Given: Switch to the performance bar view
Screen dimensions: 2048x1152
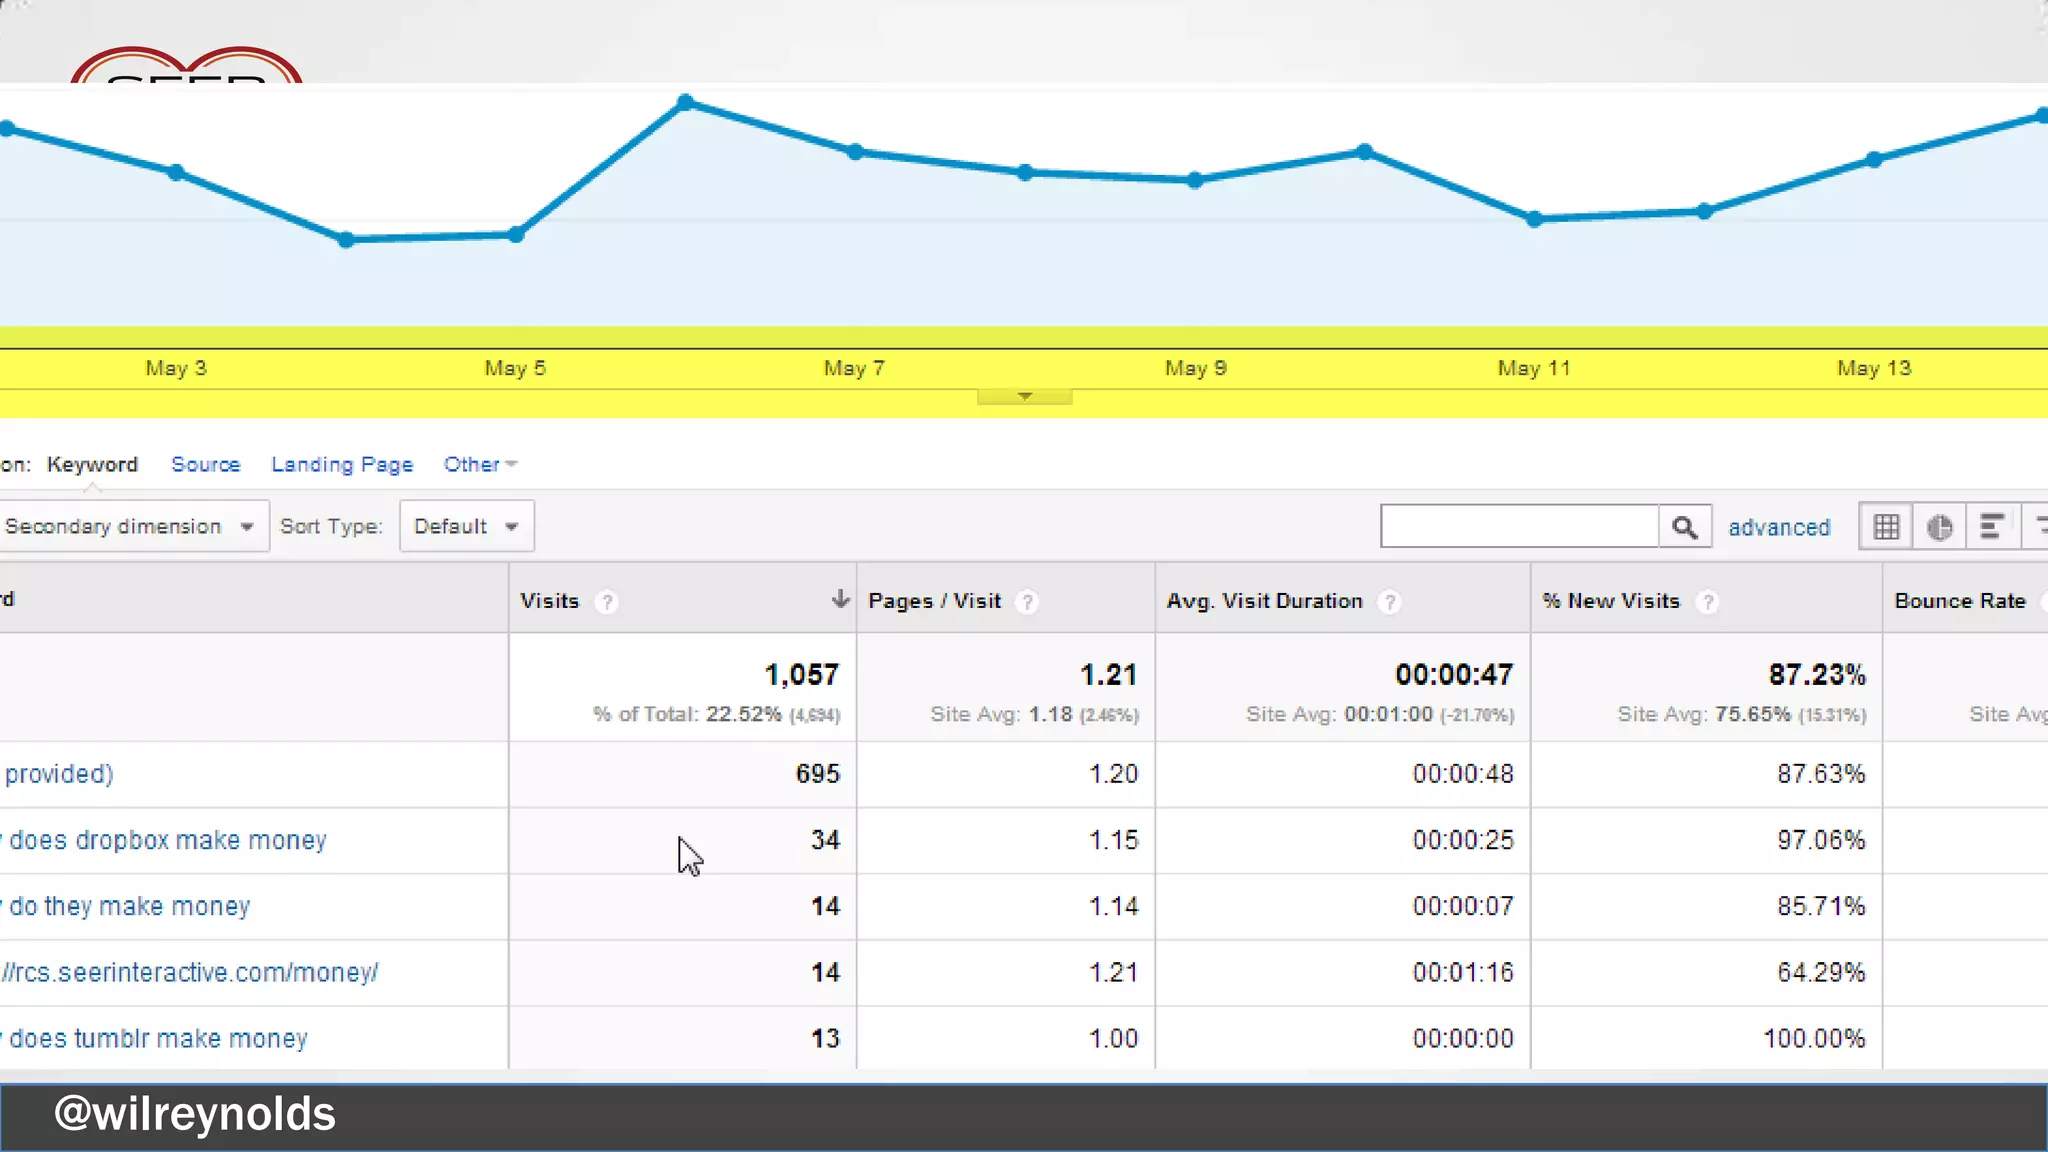Looking at the screenshot, I should coord(1991,527).
